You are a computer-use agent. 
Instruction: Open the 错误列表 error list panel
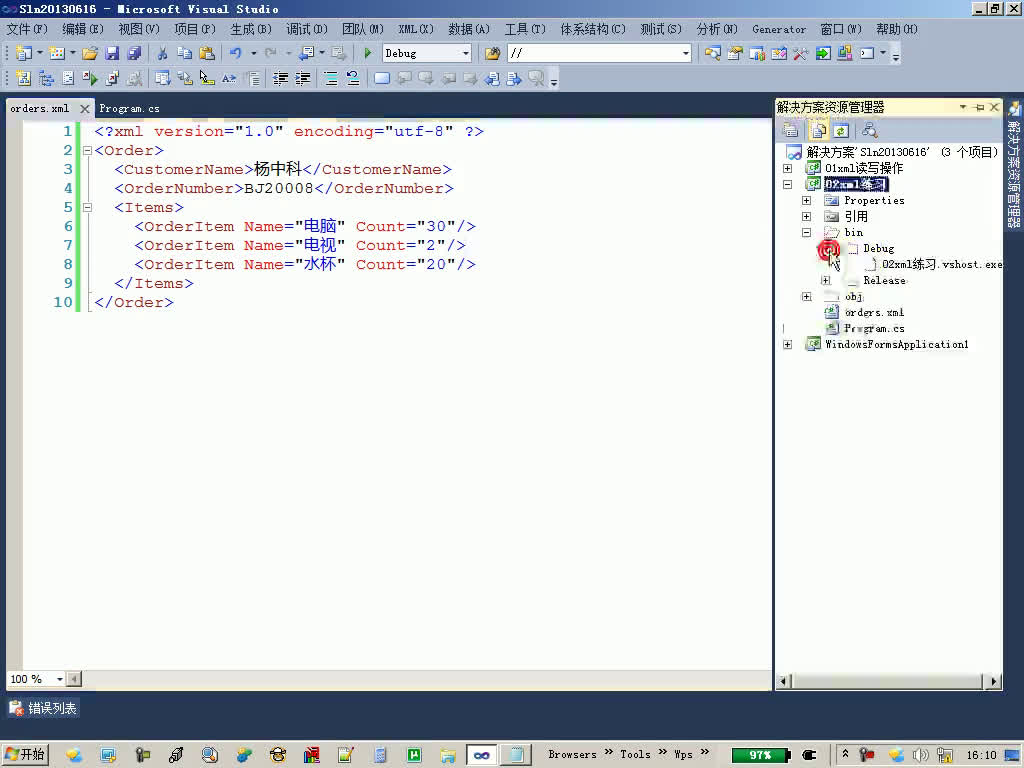point(44,708)
